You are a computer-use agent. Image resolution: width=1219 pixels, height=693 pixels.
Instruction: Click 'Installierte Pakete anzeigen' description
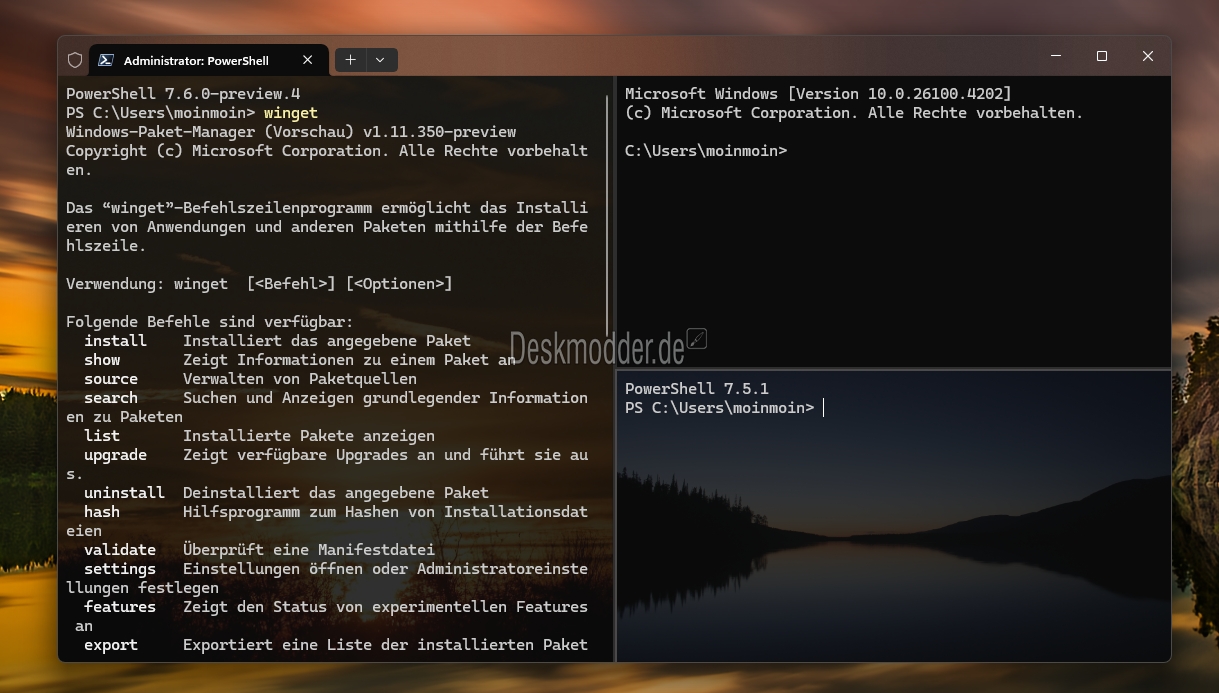click(309, 436)
